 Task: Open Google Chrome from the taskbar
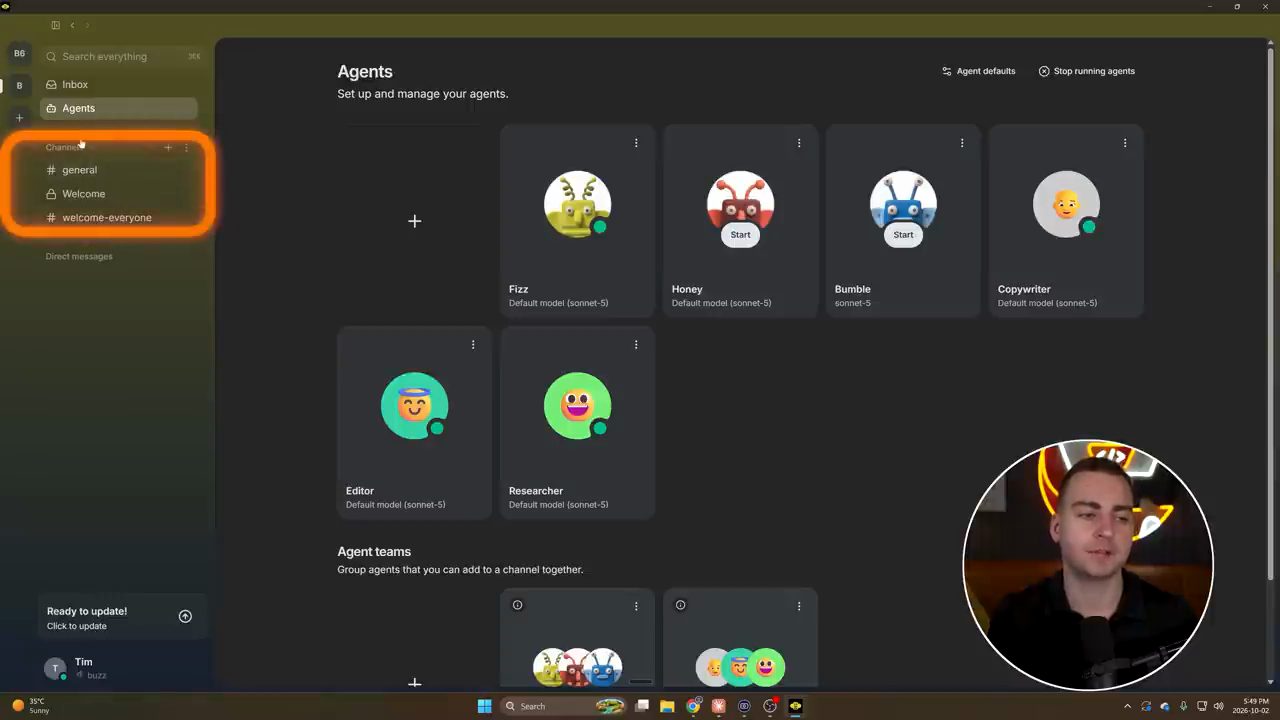click(x=693, y=706)
